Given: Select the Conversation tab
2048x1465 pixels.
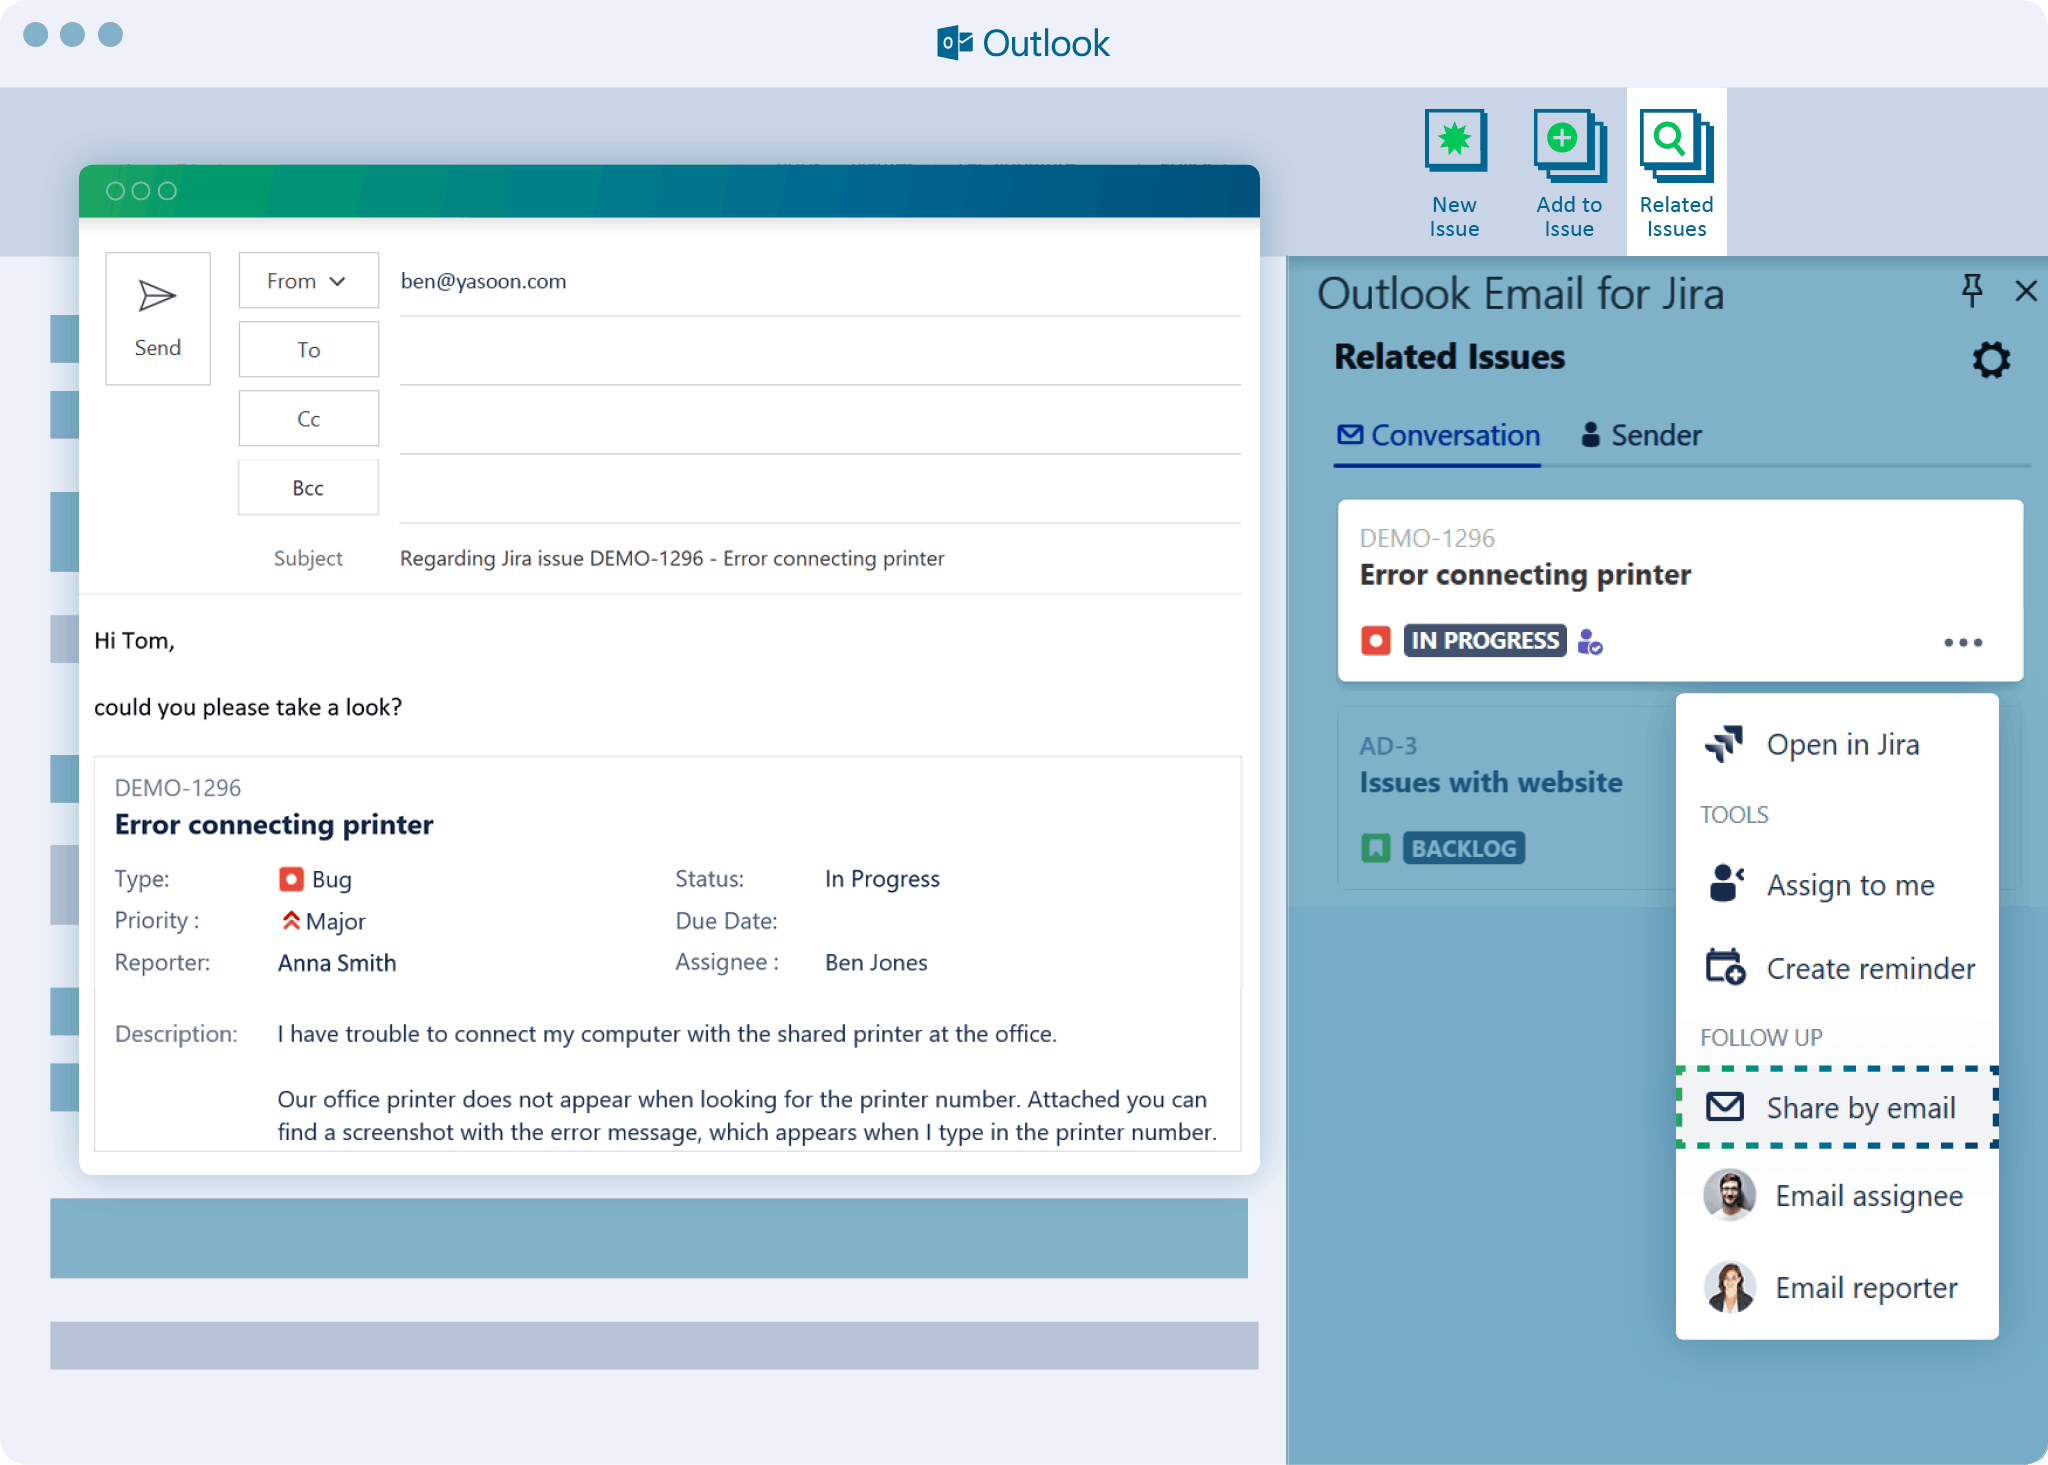Looking at the screenshot, I should tap(1438, 436).
